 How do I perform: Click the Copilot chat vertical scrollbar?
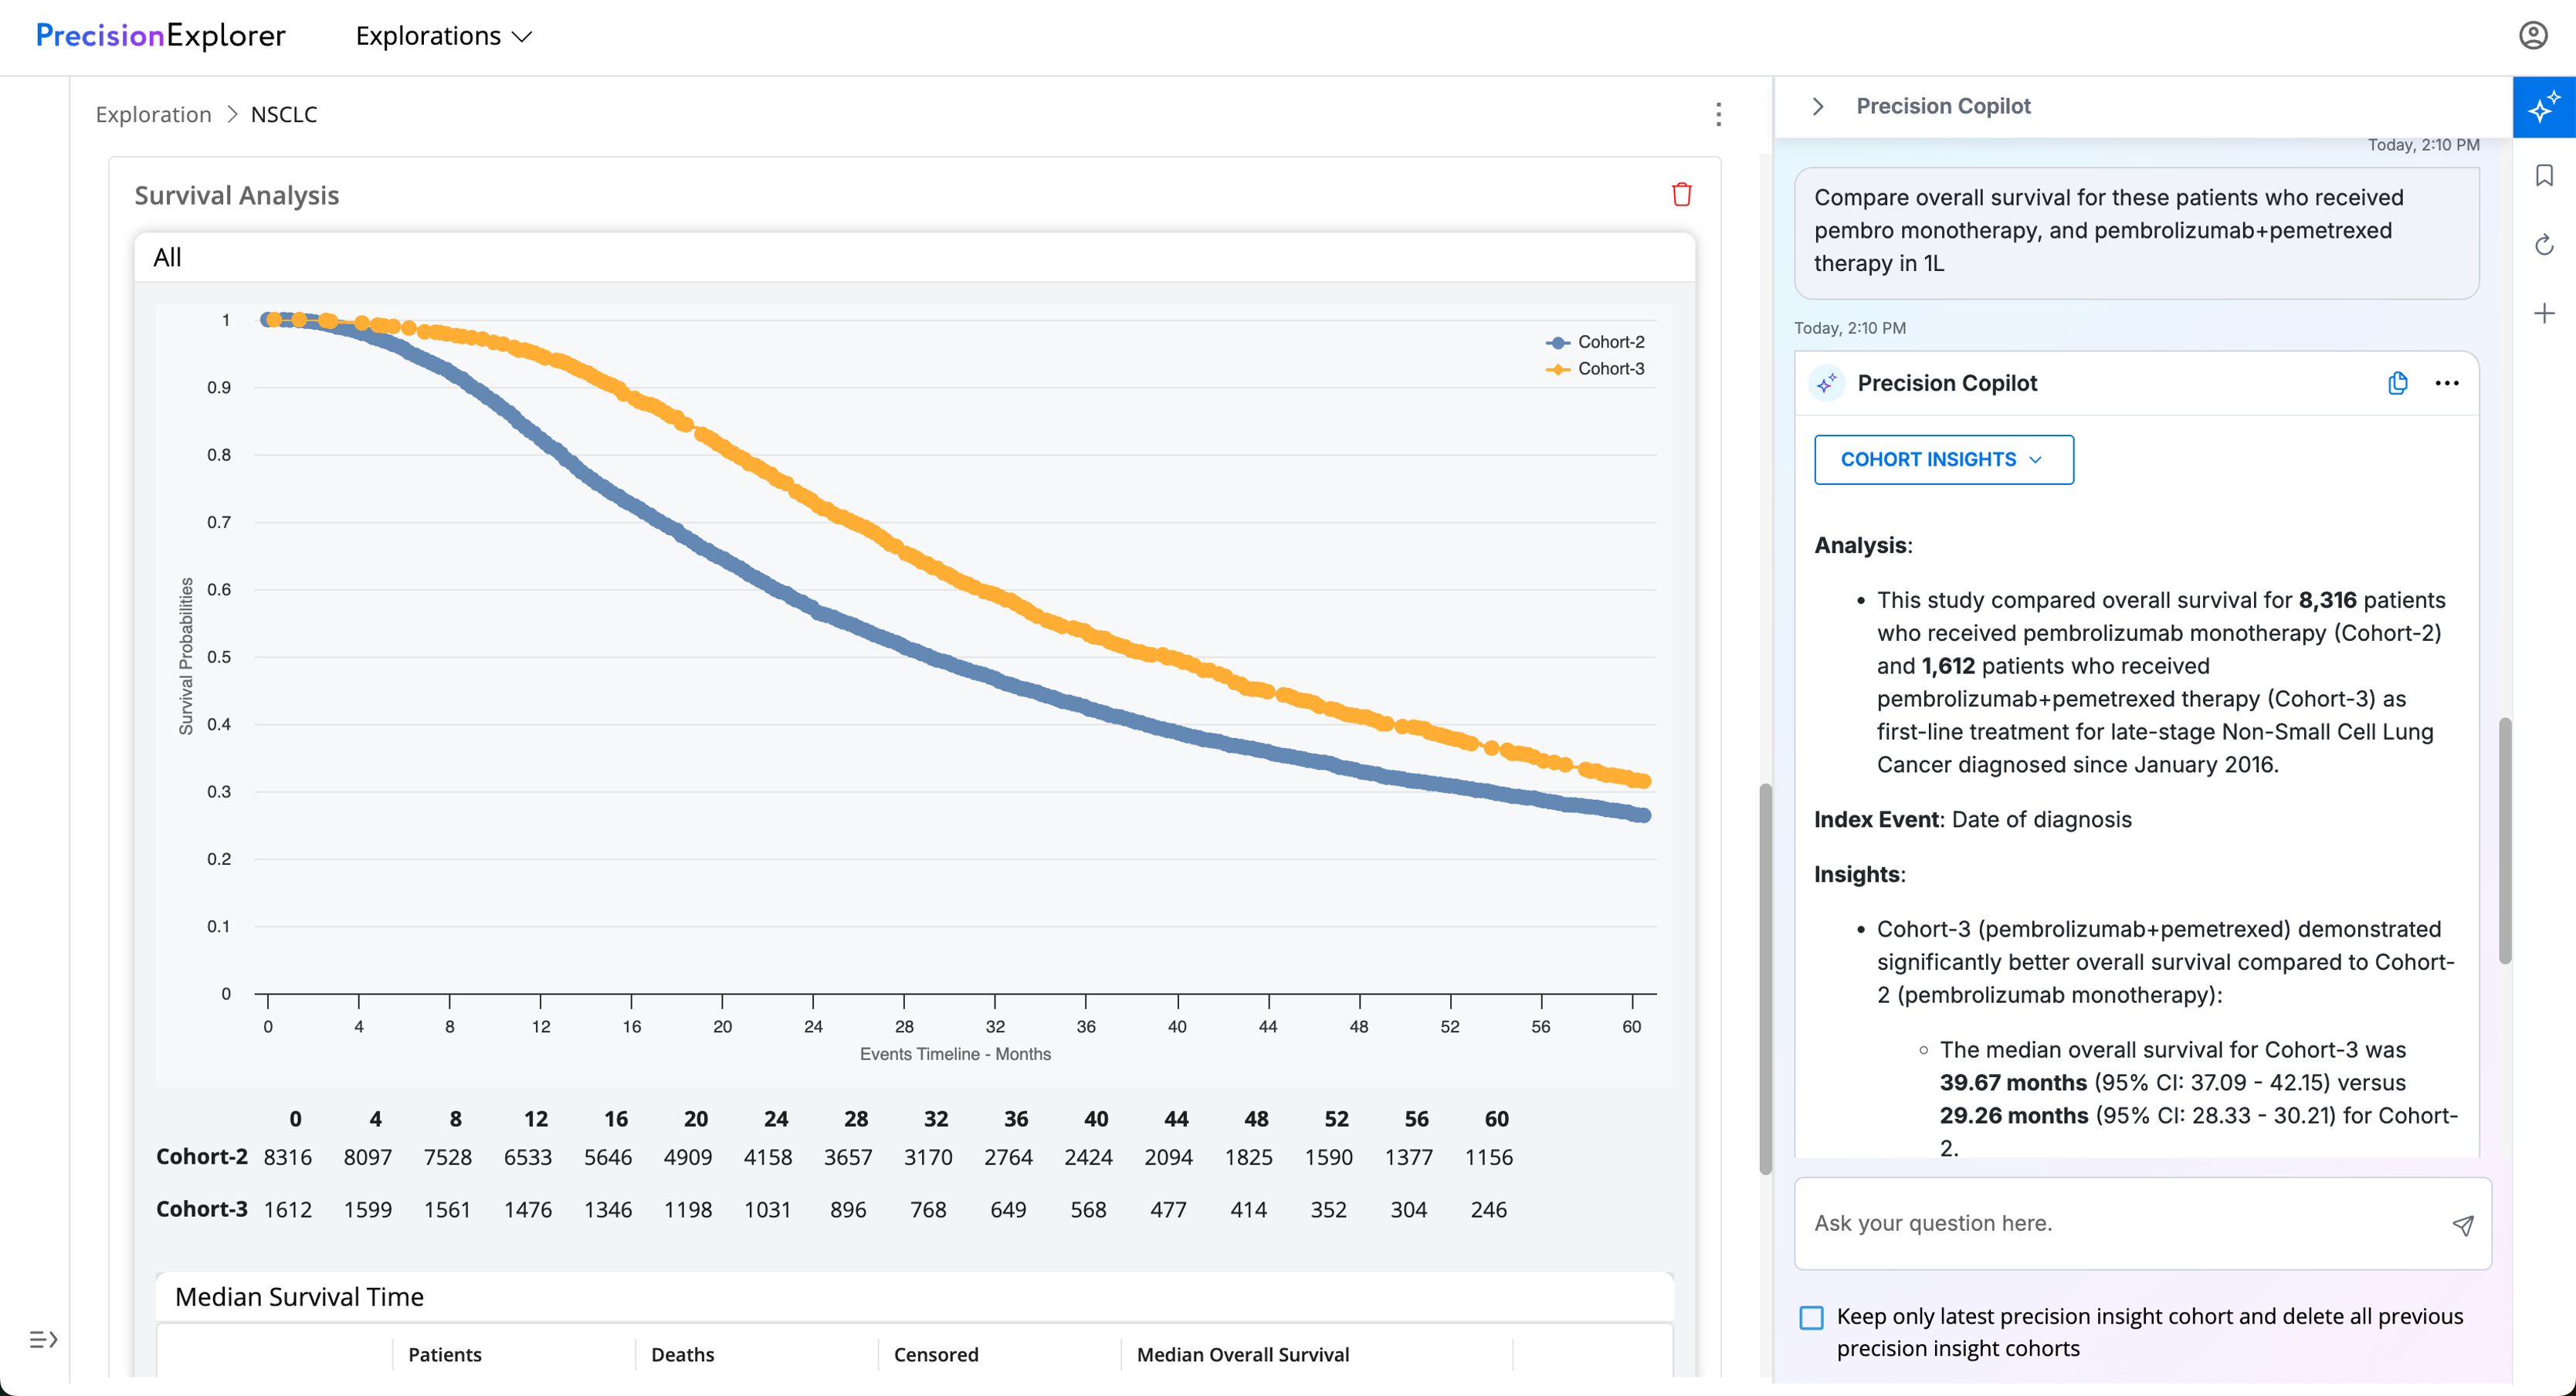(2504, 840)
